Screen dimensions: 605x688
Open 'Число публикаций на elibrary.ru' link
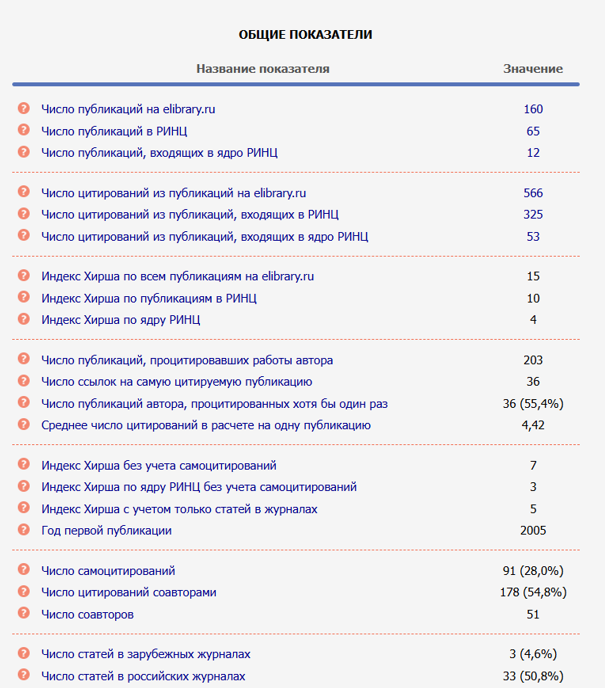point(128,109)
